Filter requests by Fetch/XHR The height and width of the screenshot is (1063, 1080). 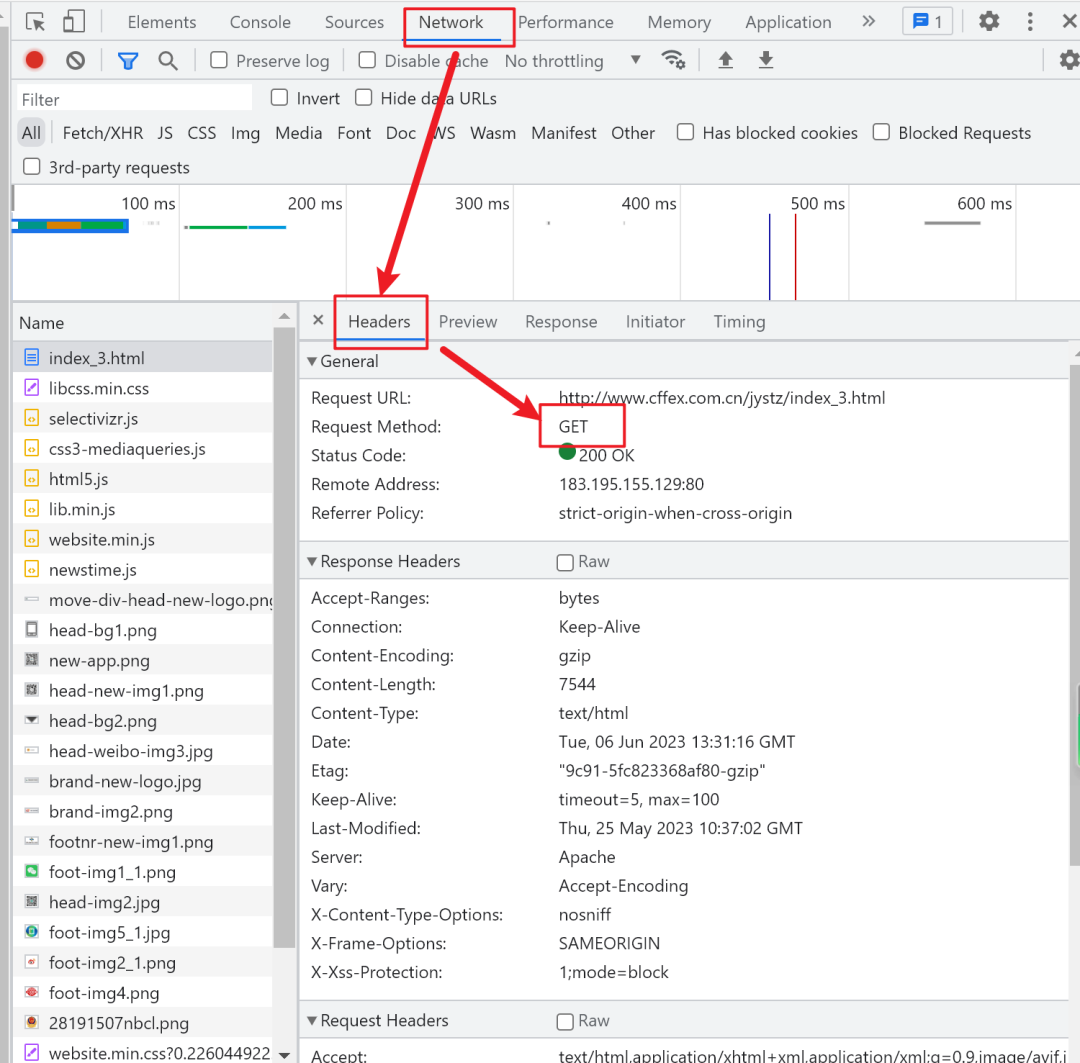coord(103,133)
